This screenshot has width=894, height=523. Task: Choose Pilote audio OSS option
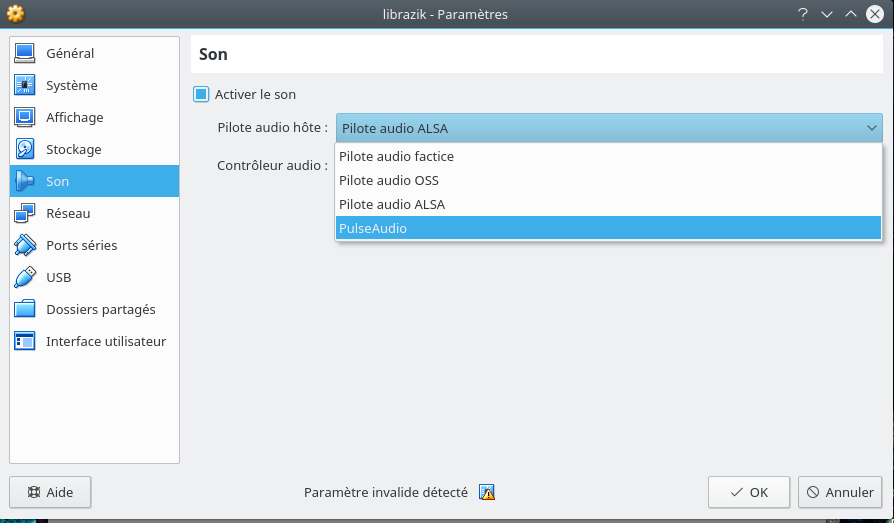[x=608, y=180]
